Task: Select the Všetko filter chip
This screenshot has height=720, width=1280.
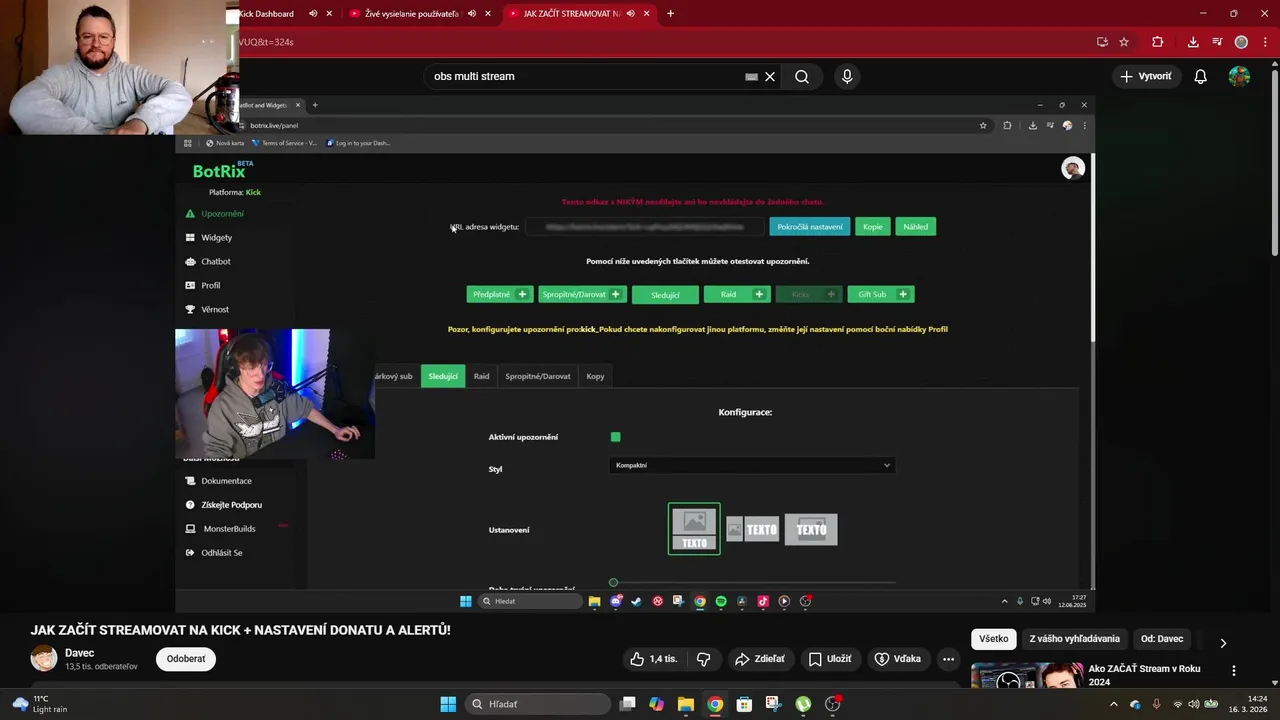Action: 994,639
